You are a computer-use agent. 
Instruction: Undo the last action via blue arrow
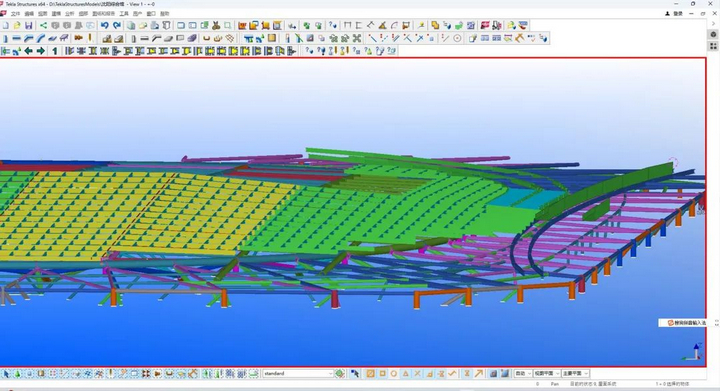105,25
